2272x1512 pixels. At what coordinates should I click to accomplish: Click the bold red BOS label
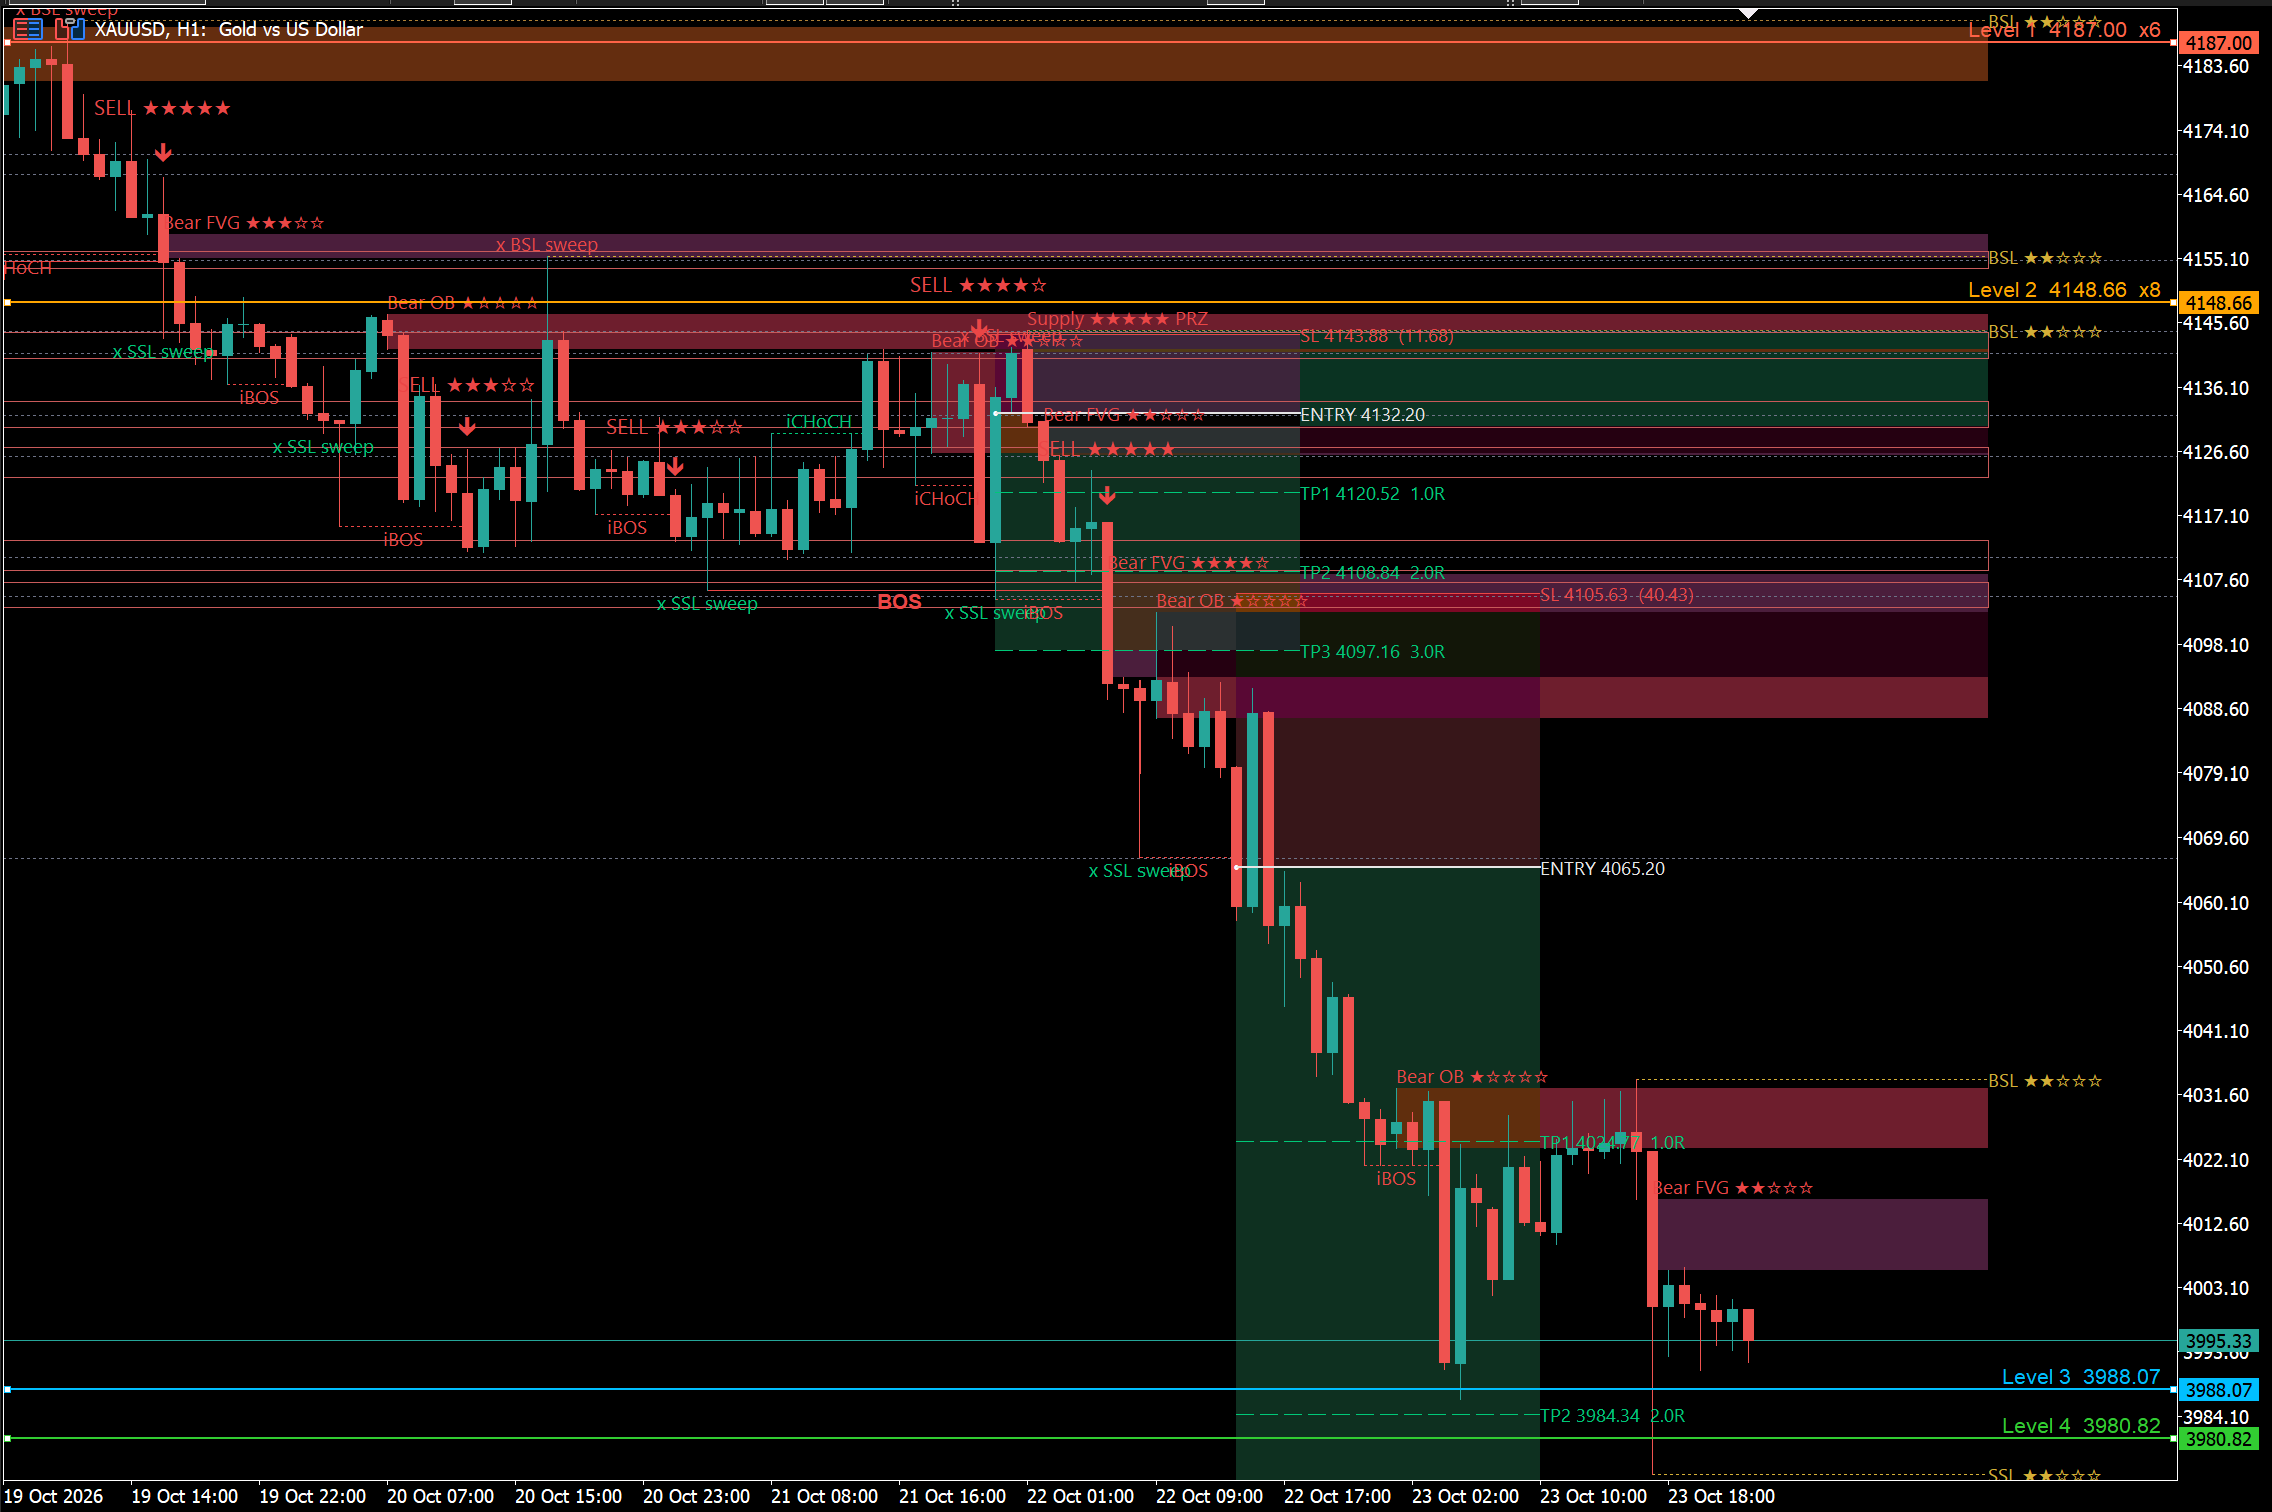899,602
